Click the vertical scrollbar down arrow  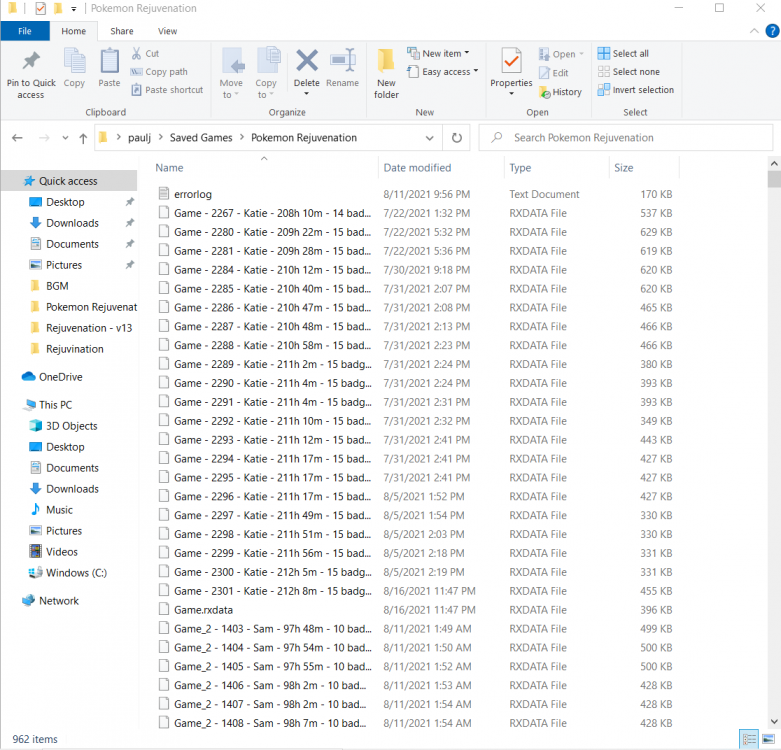point(774,721)
